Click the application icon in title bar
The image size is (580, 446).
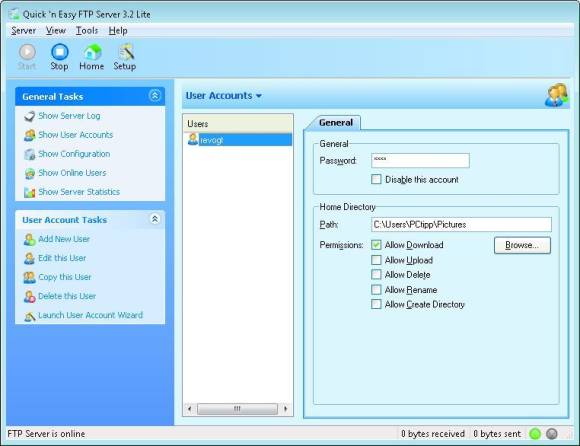coord(14,14)
